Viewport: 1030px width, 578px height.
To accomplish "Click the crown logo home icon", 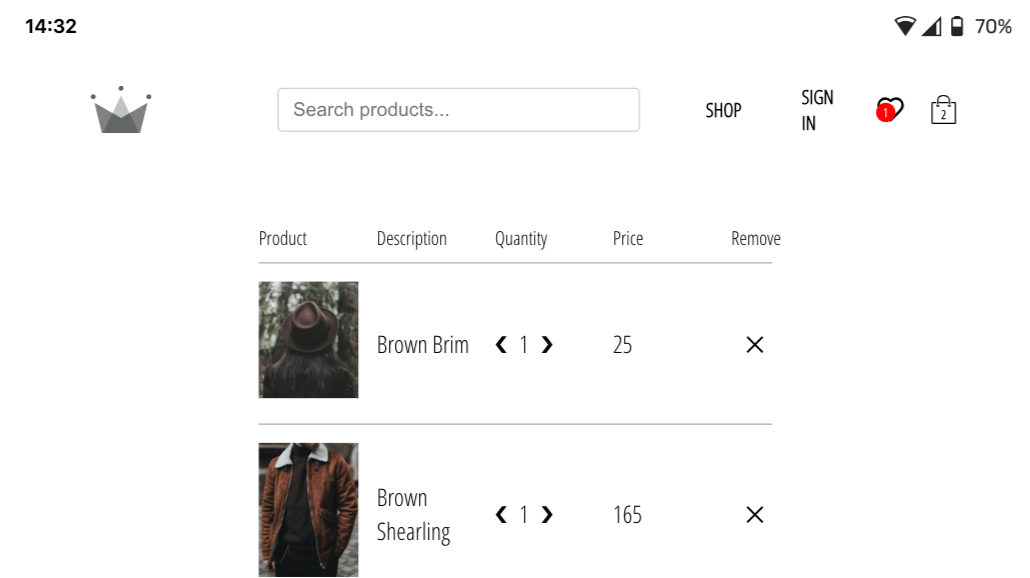I will 121,110.
